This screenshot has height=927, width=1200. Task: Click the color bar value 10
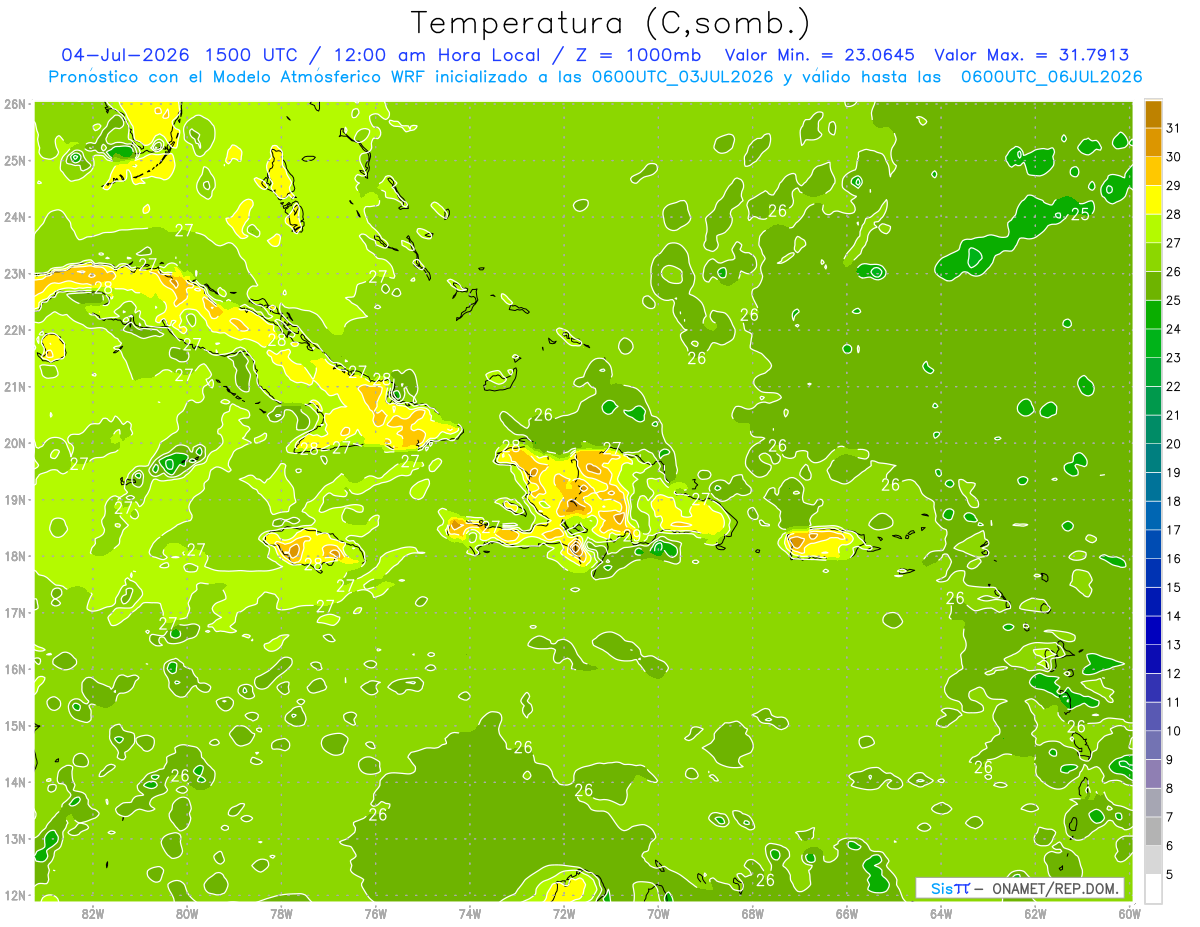[1174, 731]
